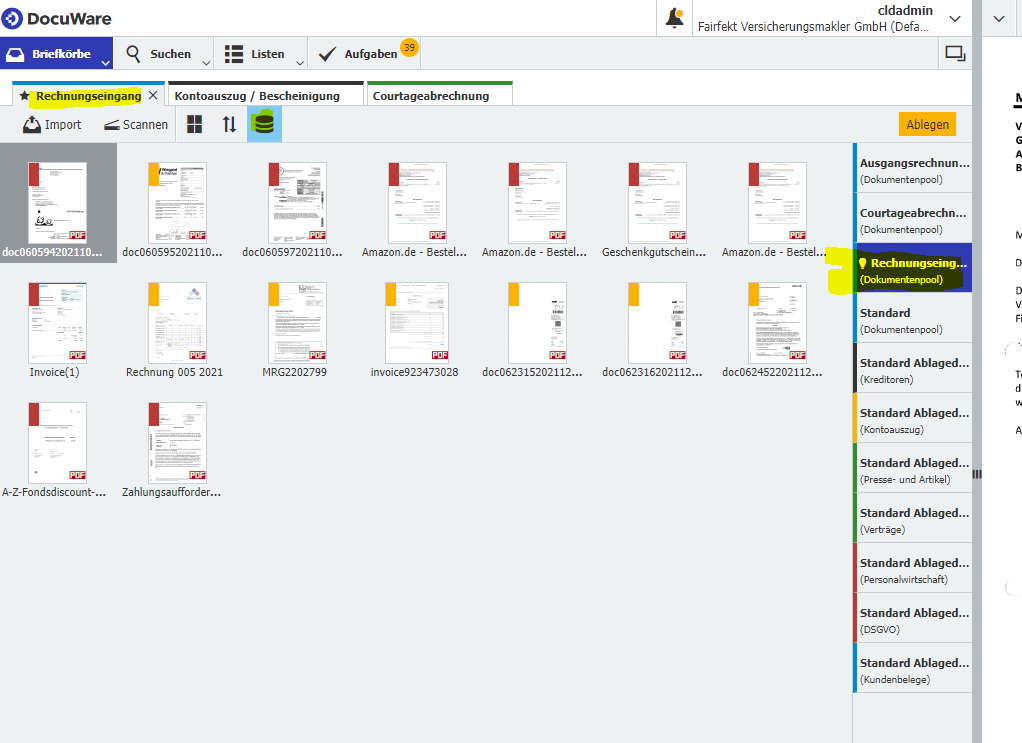Click the thumbnail grid view icon
This screenshot has height=743, width=1022.
click(195, 124)
